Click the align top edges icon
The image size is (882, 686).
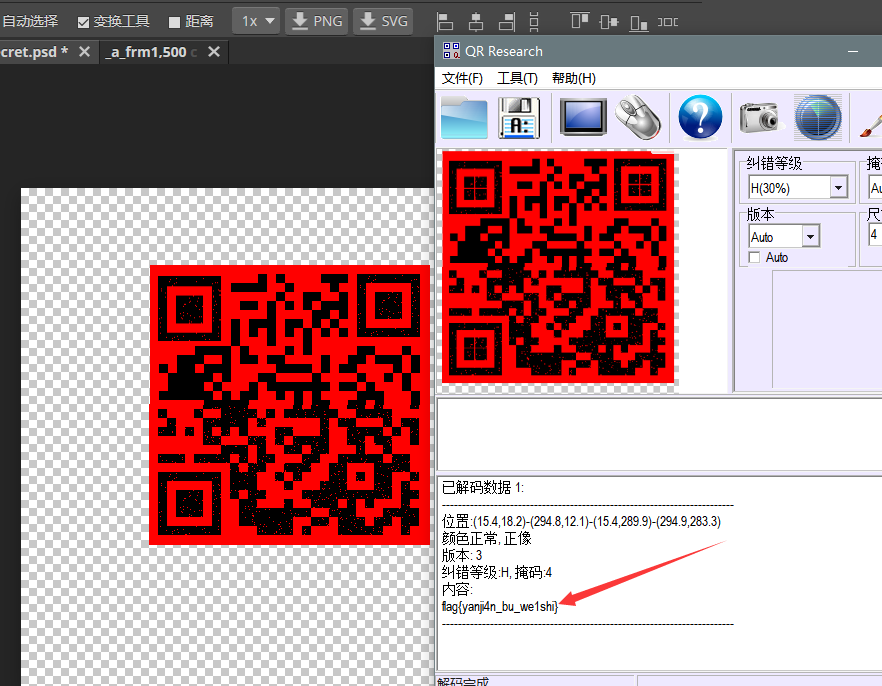tap(580, 21)
